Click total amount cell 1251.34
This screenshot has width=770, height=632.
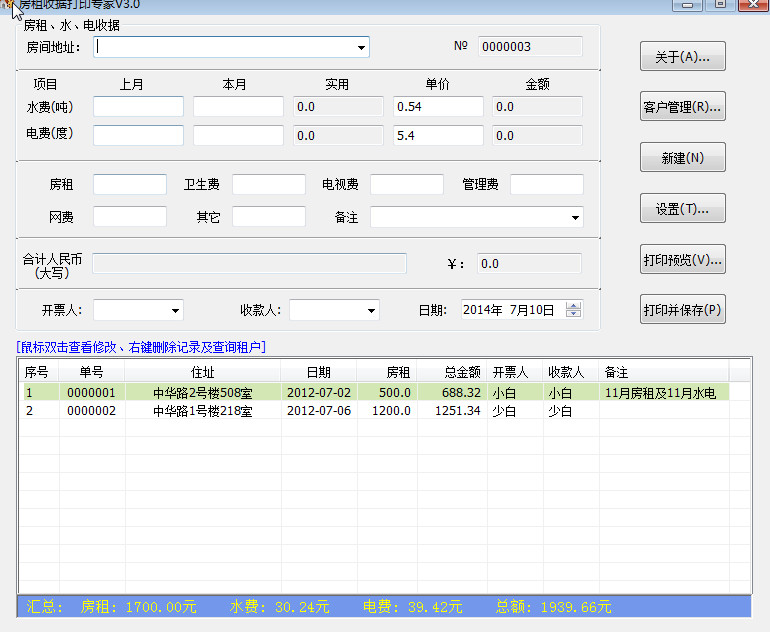[x=457, y=411]
